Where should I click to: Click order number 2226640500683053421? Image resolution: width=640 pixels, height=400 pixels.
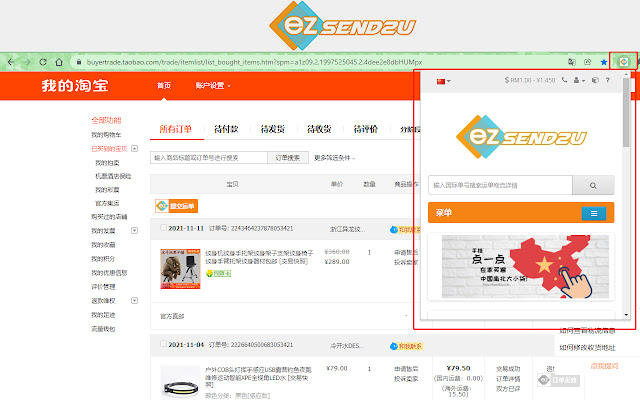(x=262, y=345)
